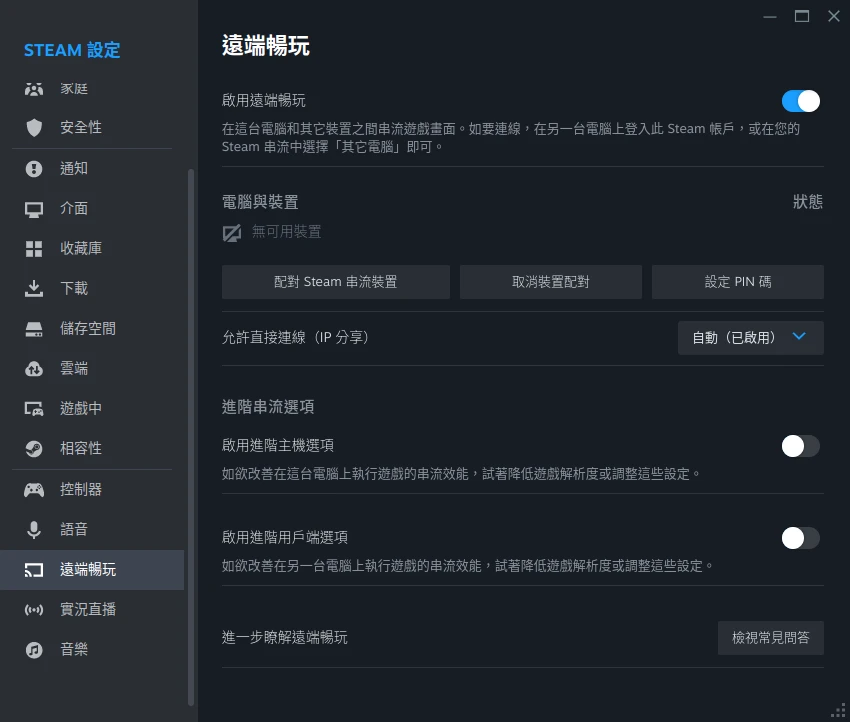850x722 pixels.
Task: Click the 取消裝置配對 button
Action: [550, 282]
